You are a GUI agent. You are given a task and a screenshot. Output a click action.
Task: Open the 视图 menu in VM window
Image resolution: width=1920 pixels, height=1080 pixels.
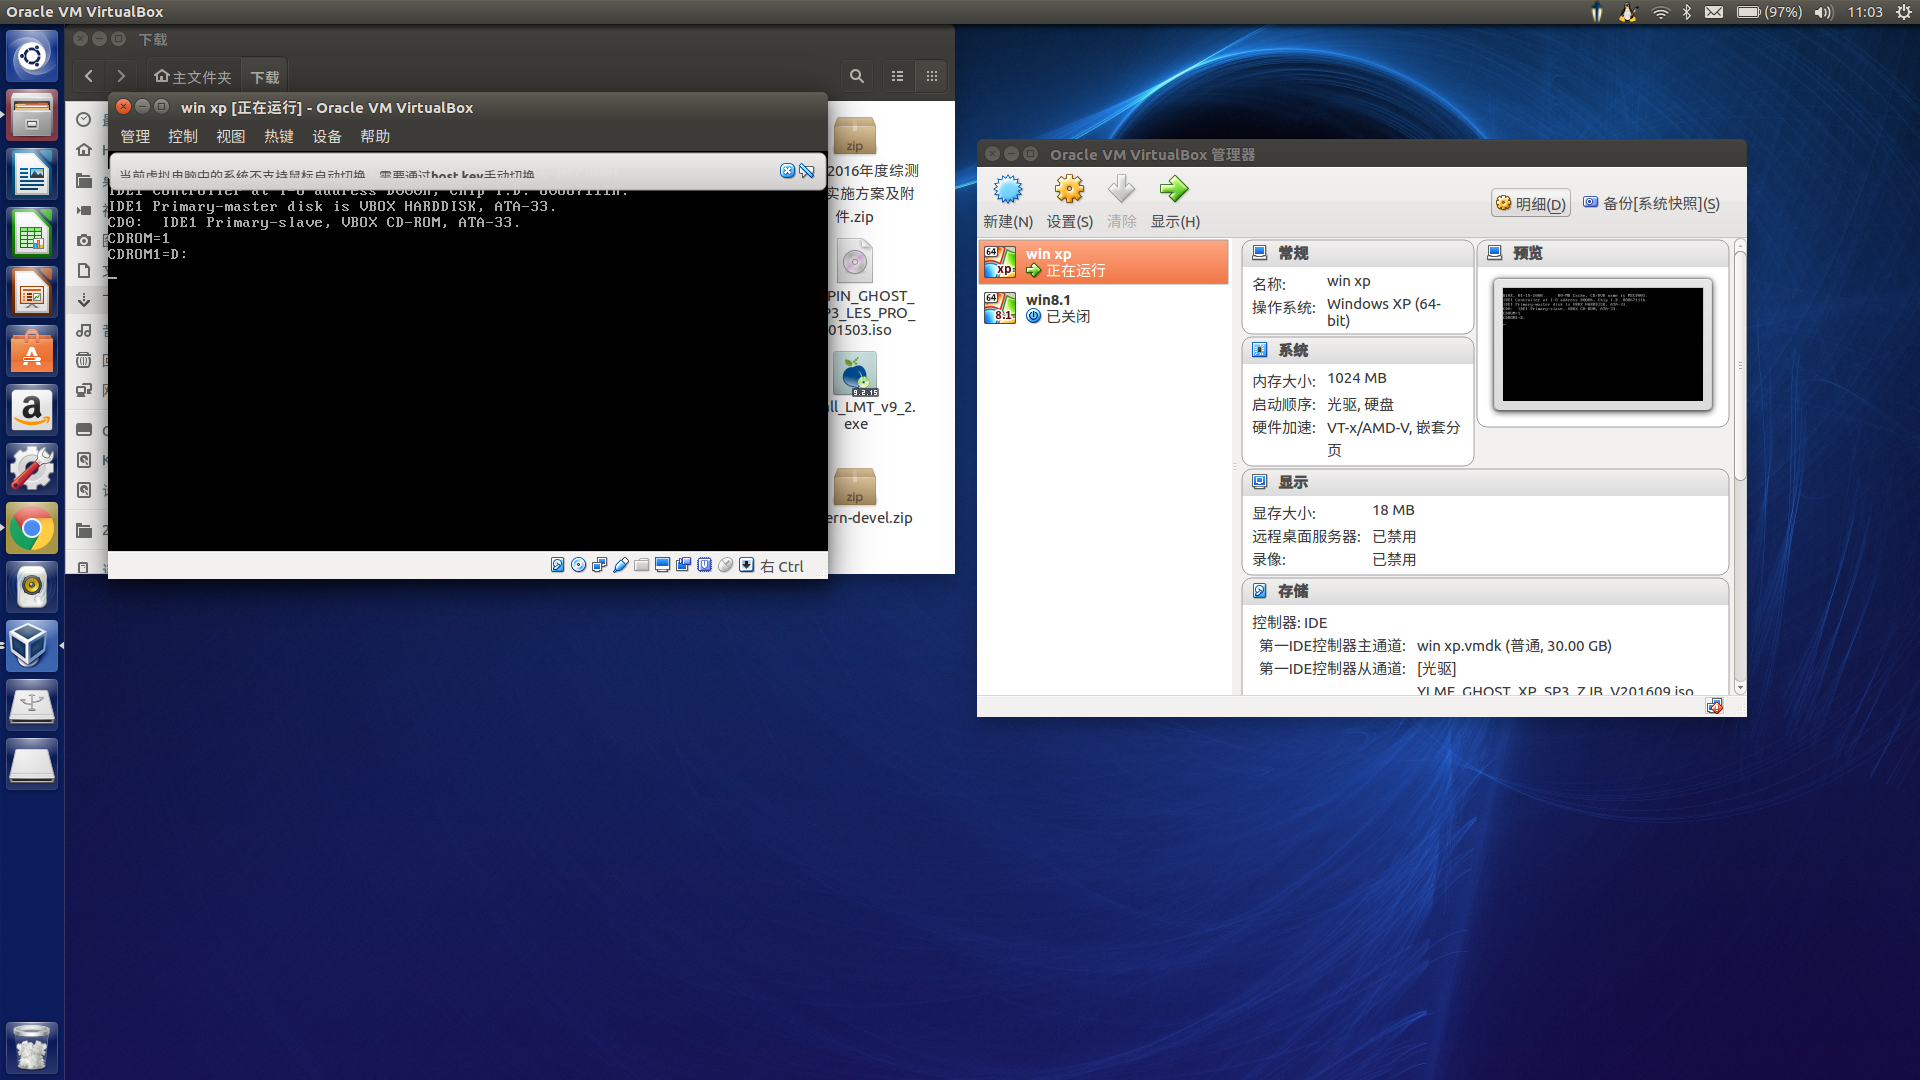231,137
